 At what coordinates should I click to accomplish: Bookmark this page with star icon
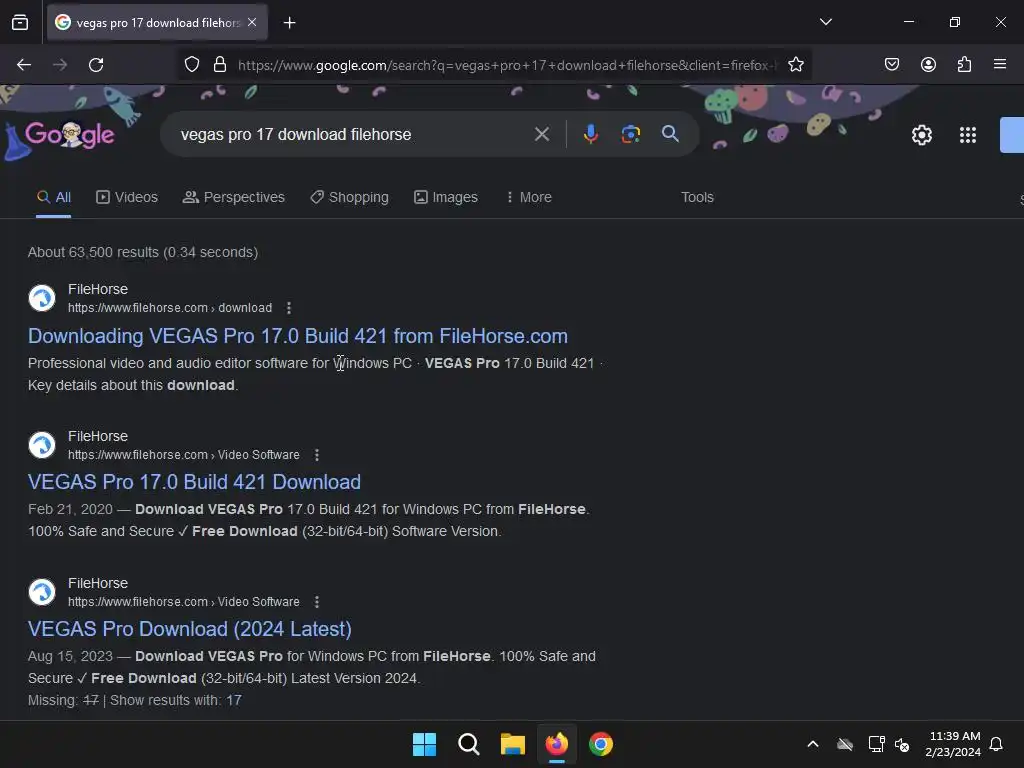click(795, 64)
